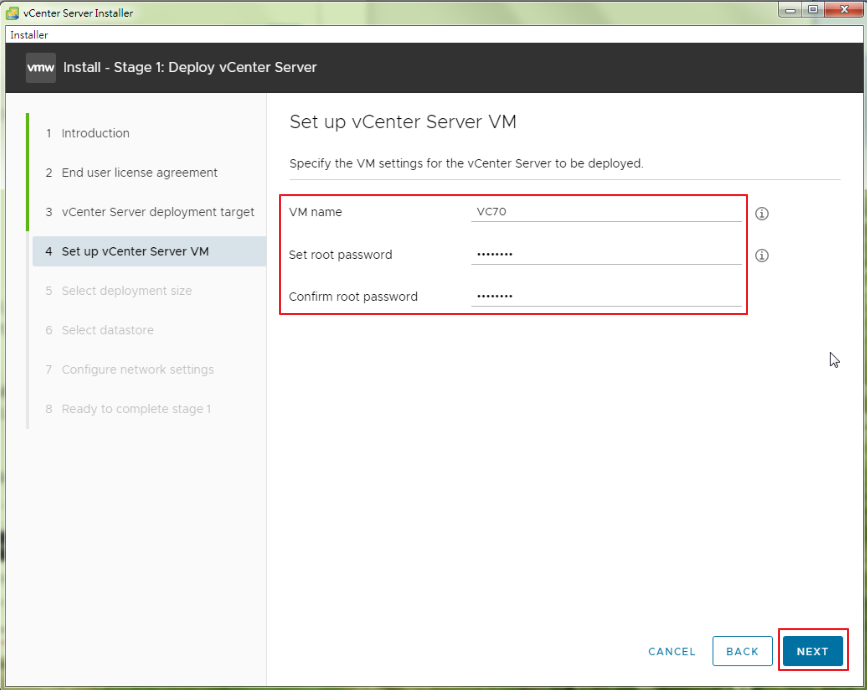Focus the VM name field
Screen dimensions: 867x690
point(606,212)
